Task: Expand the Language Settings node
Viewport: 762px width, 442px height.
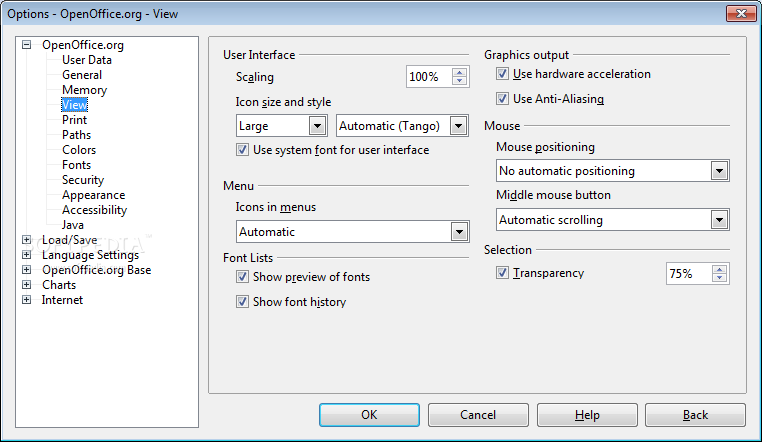Action: pyautogui.click(x=27, y=255)
